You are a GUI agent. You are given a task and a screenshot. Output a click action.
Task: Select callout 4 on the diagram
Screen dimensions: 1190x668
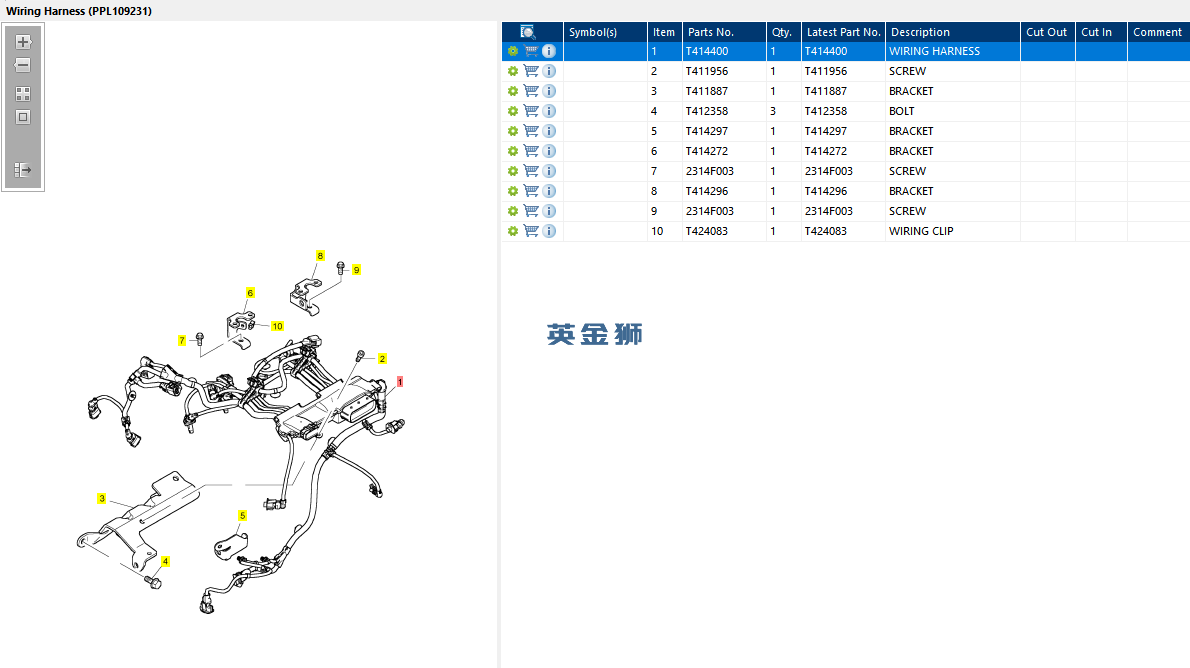pyautogui.click(x=165, y=562)
